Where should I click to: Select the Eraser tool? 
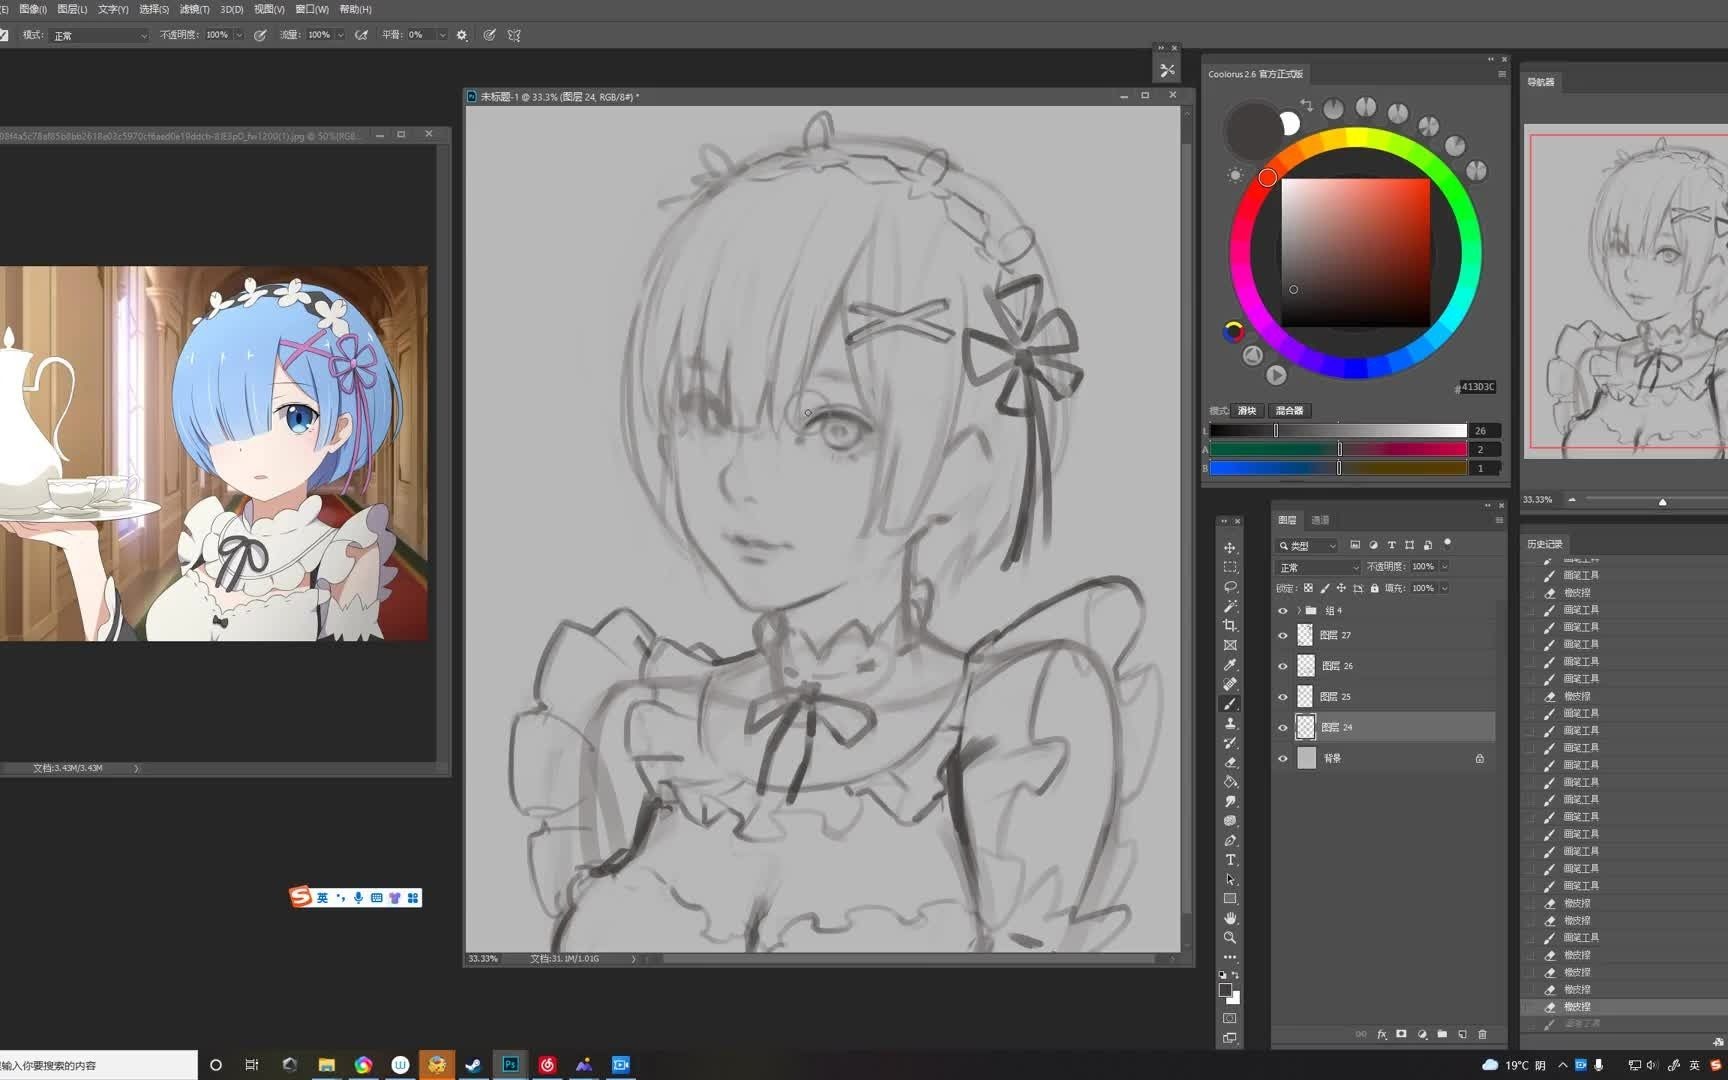pyautogui.click(x=1230, y=762)
